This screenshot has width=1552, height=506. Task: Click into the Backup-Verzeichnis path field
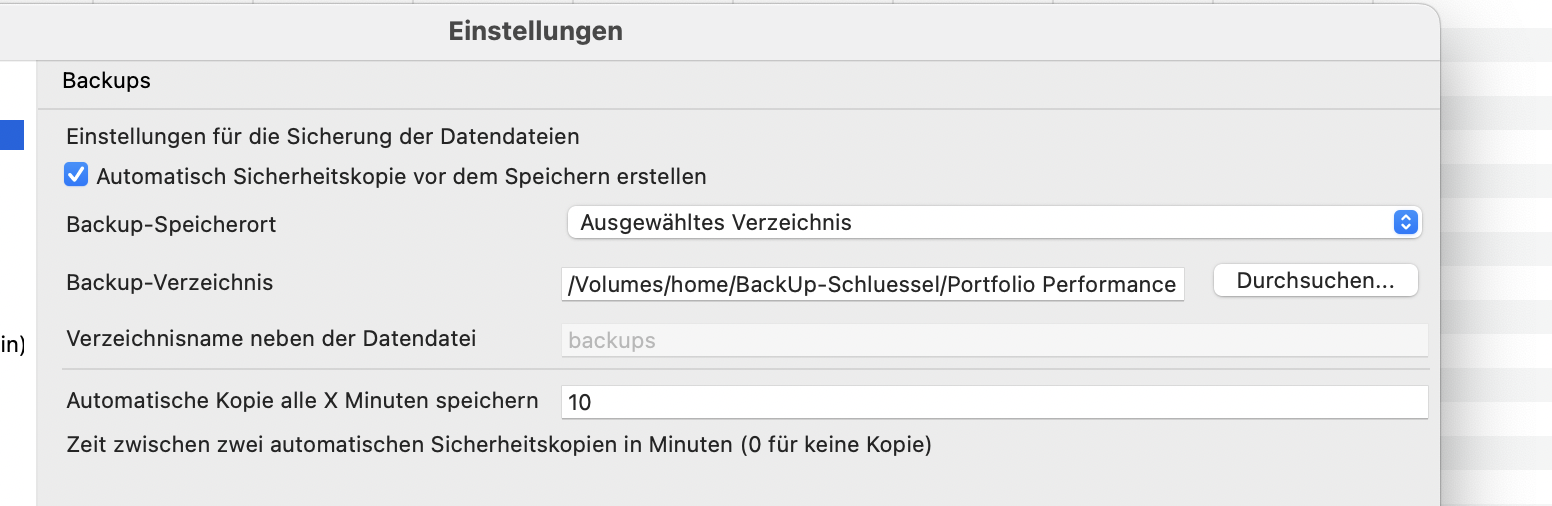[872, 285]
